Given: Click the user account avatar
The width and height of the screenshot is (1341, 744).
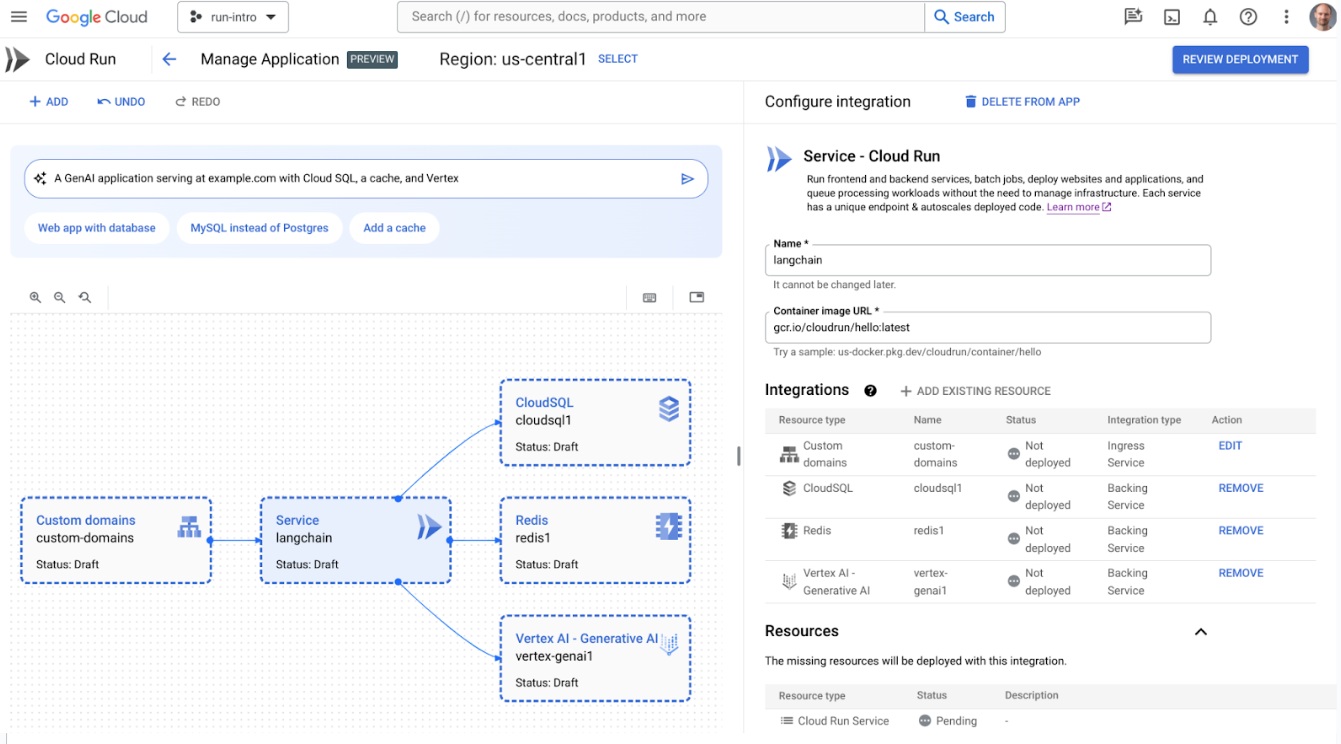Looking at the screenshot, I should coord(1323,17).
